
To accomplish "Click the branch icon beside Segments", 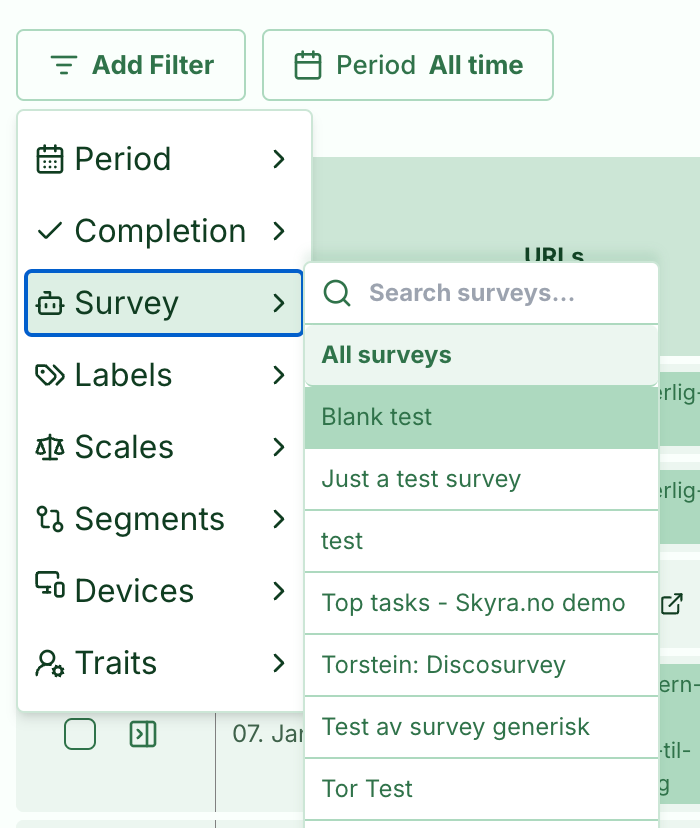I will pos(50,519).
